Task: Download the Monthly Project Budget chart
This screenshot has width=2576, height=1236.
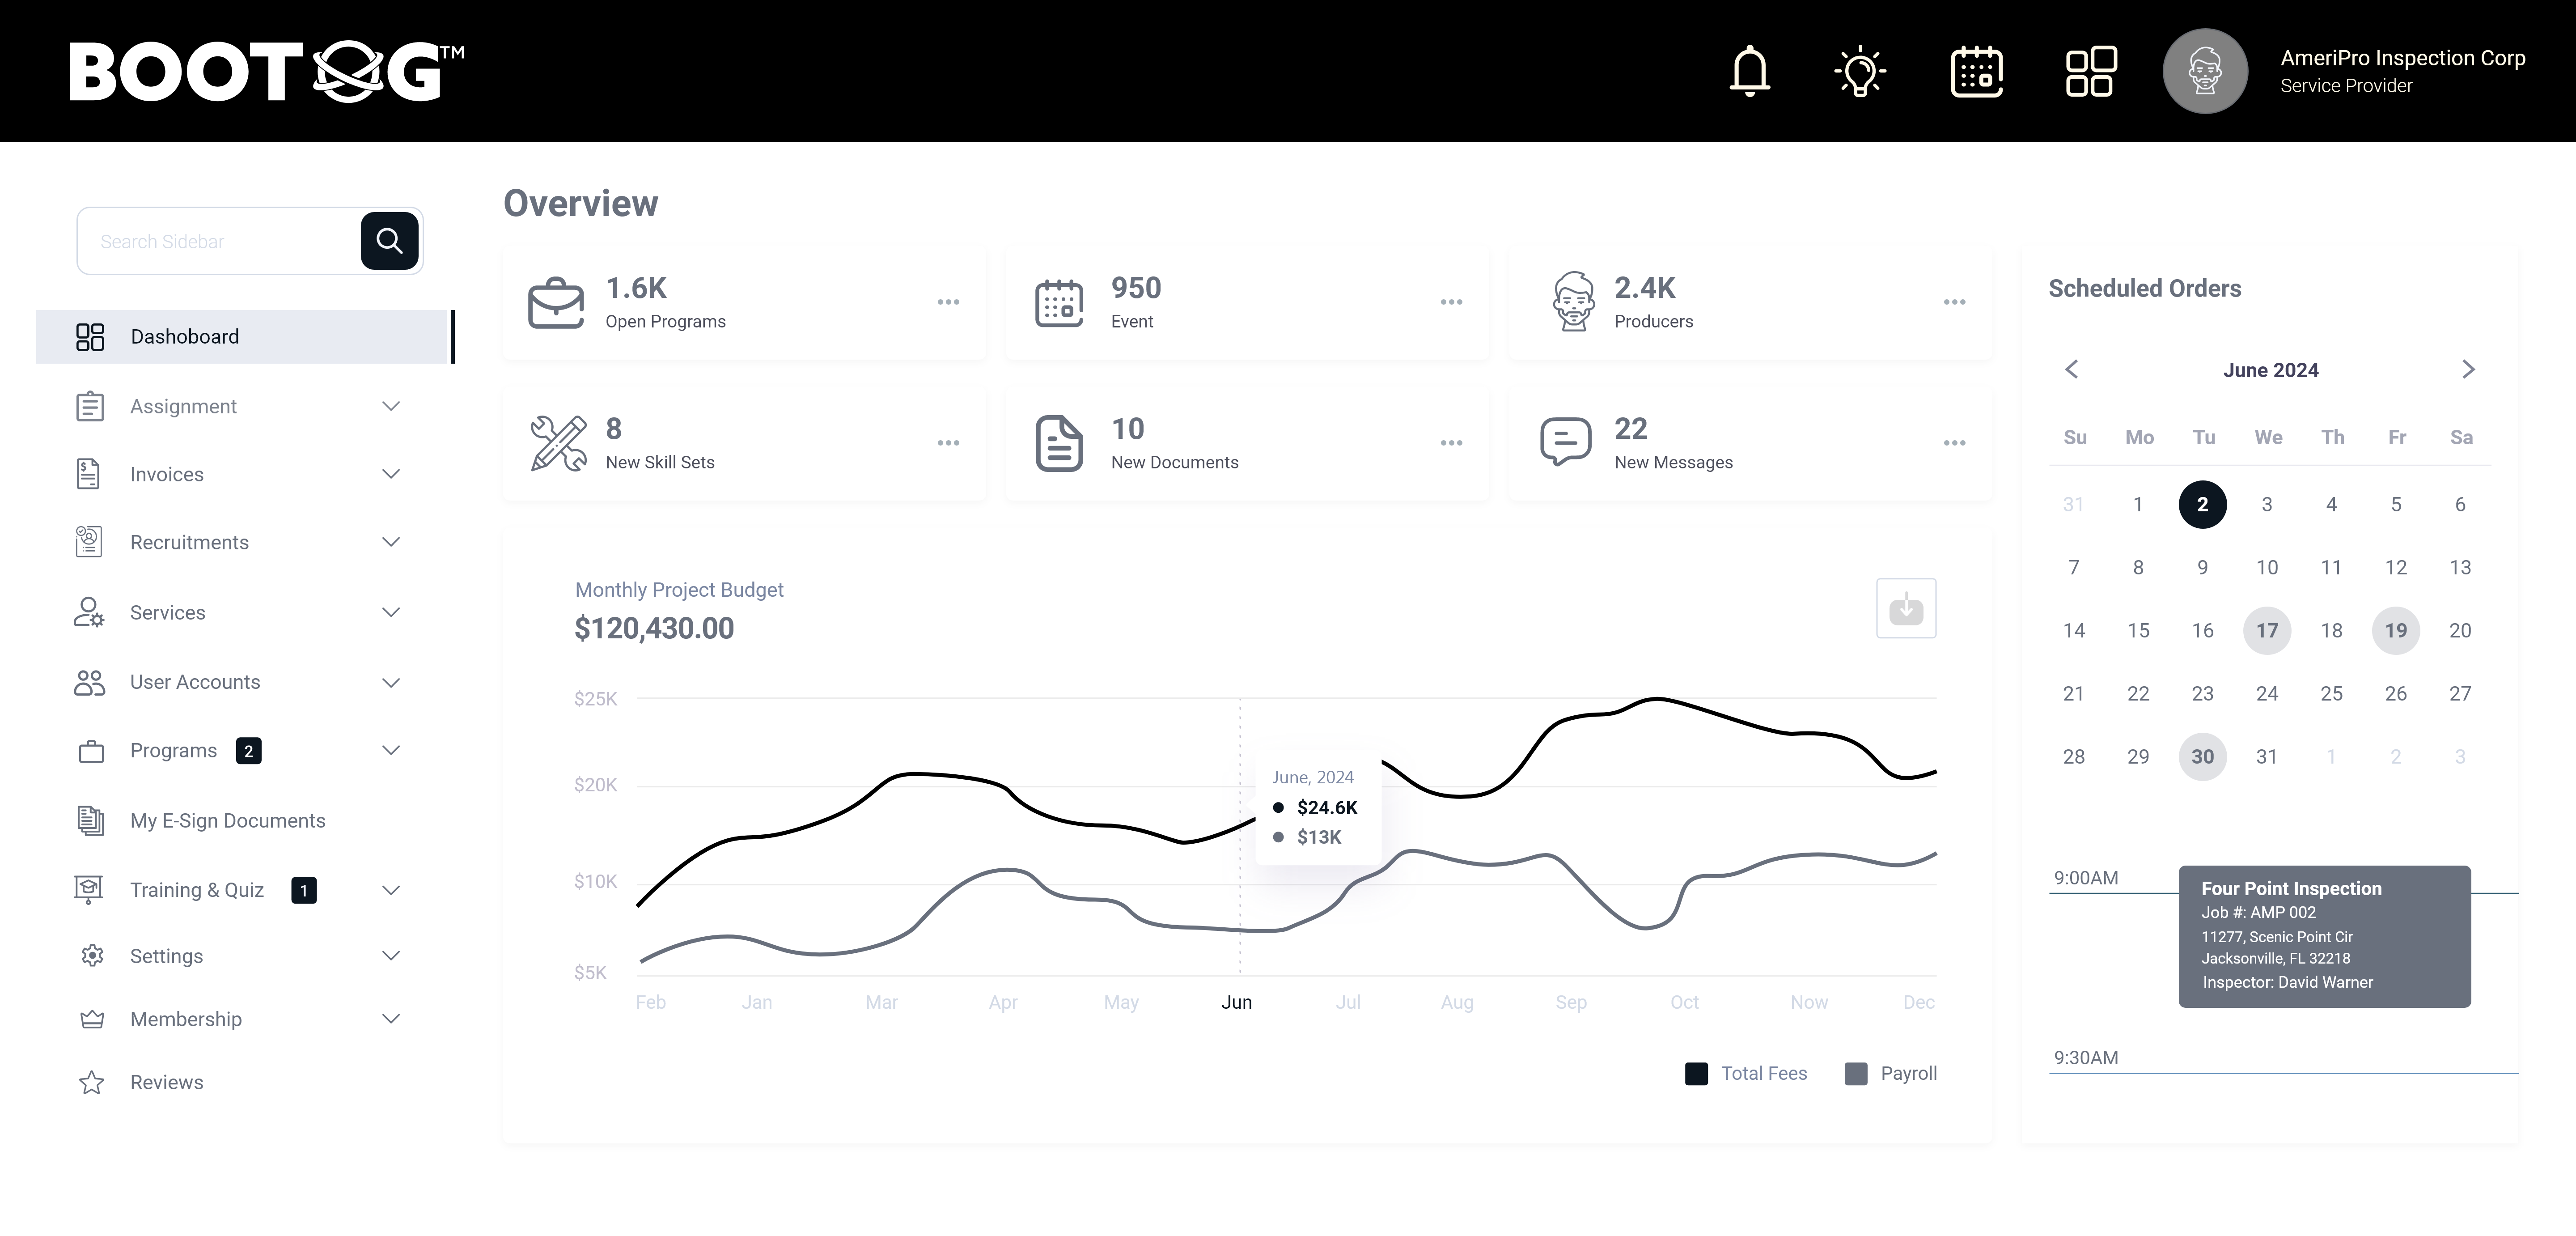Action: (x=1906, y=608)
